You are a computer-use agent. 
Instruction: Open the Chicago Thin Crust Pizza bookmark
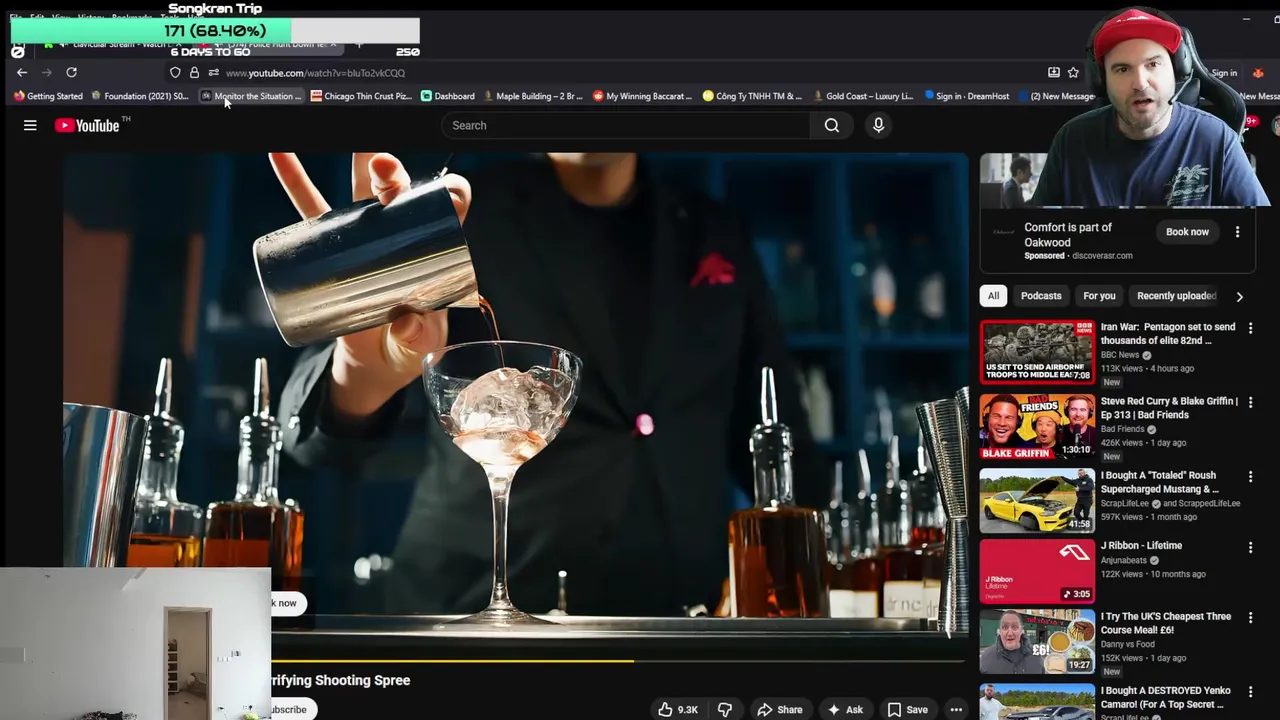[361, 96]
